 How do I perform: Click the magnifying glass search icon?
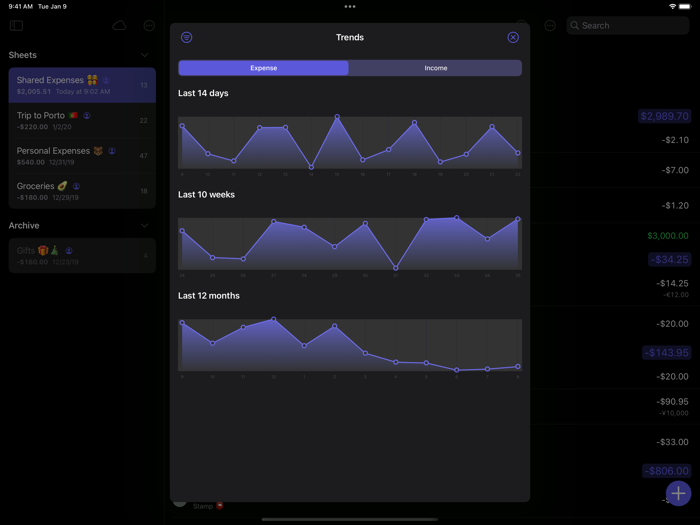(575, 25)
